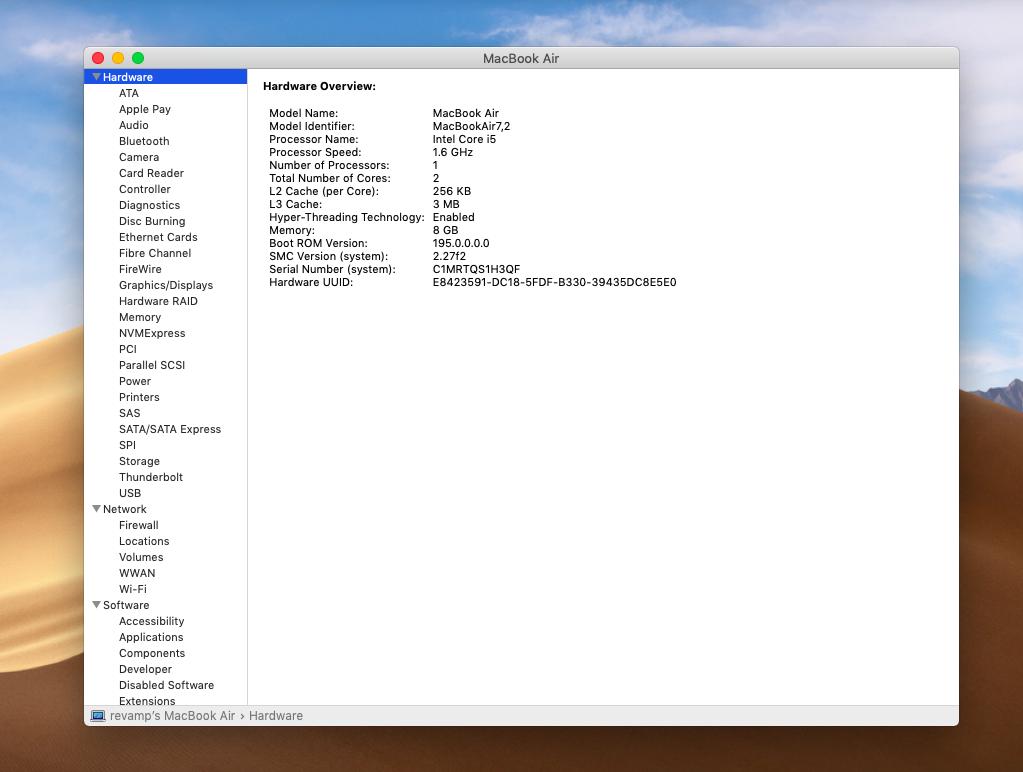Image resolution: width=1023 pixels, height=772 pixels.
Task: Select Firewall under Network
Action: [138, 525]
